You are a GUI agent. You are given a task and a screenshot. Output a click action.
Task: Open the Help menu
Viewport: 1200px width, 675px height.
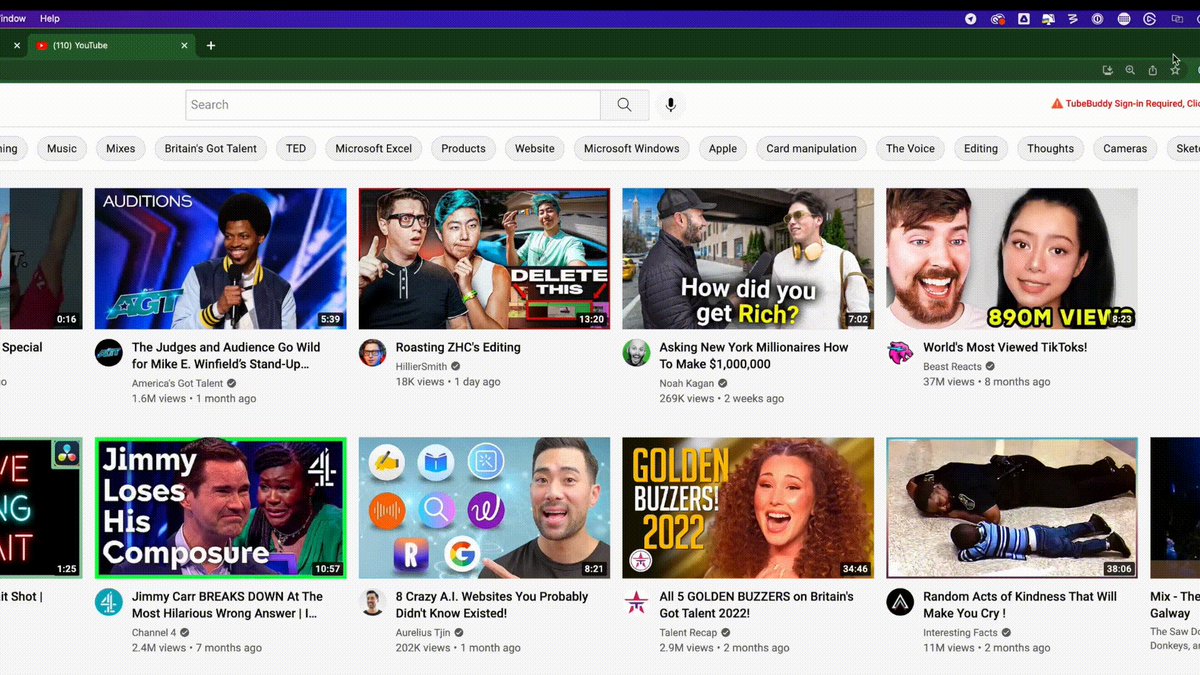coord(50,18)
